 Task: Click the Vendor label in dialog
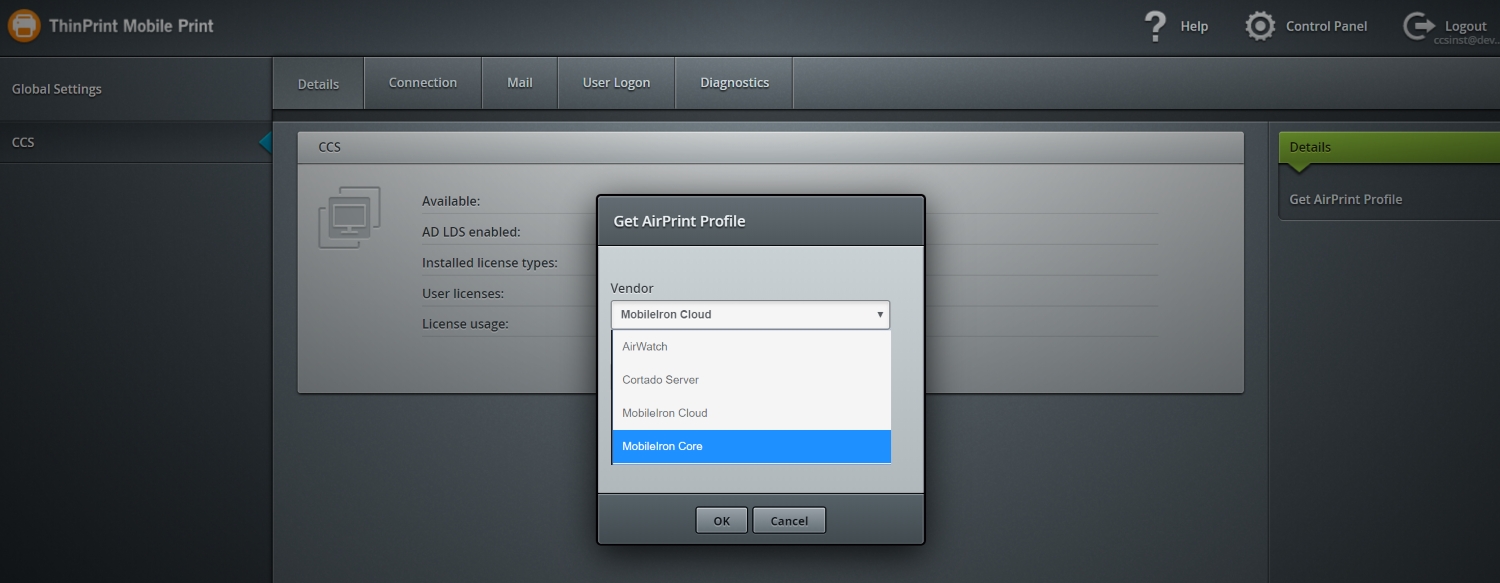(632, 288)
